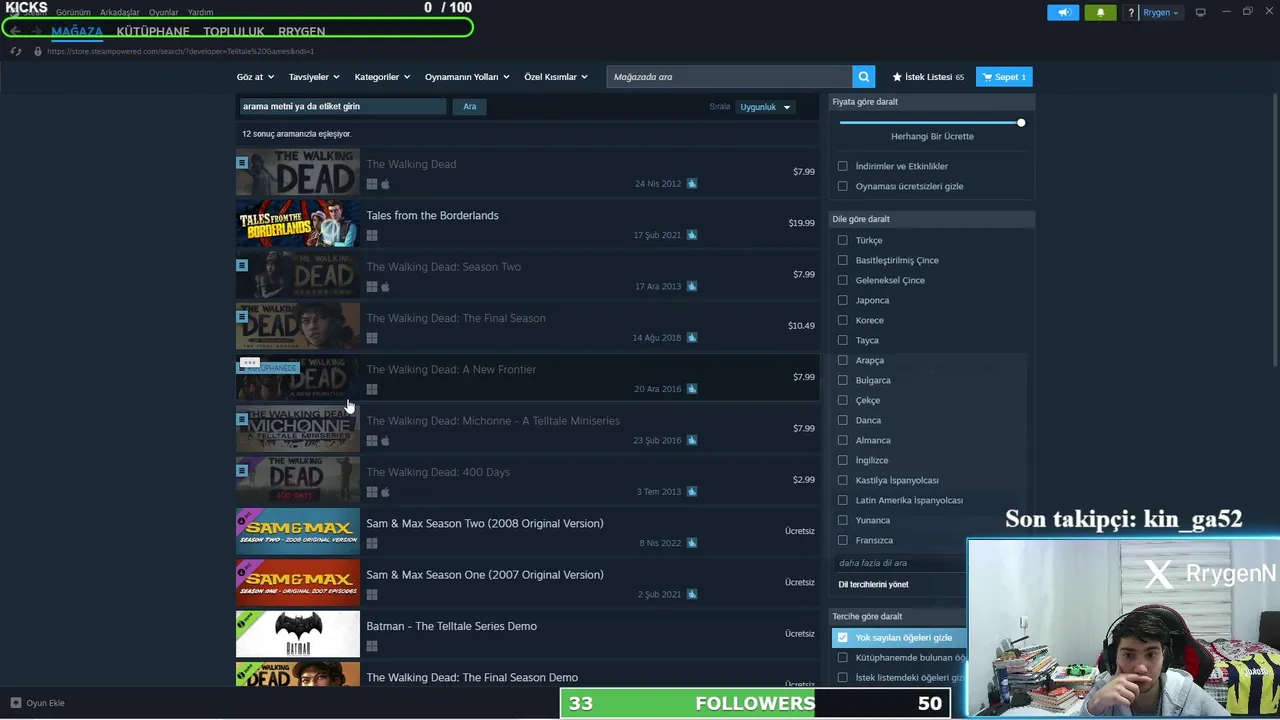Uncheck Yok sayılan öğeleri gizle
Viewport: 1280px width, 720px height.
pos(842,637)
